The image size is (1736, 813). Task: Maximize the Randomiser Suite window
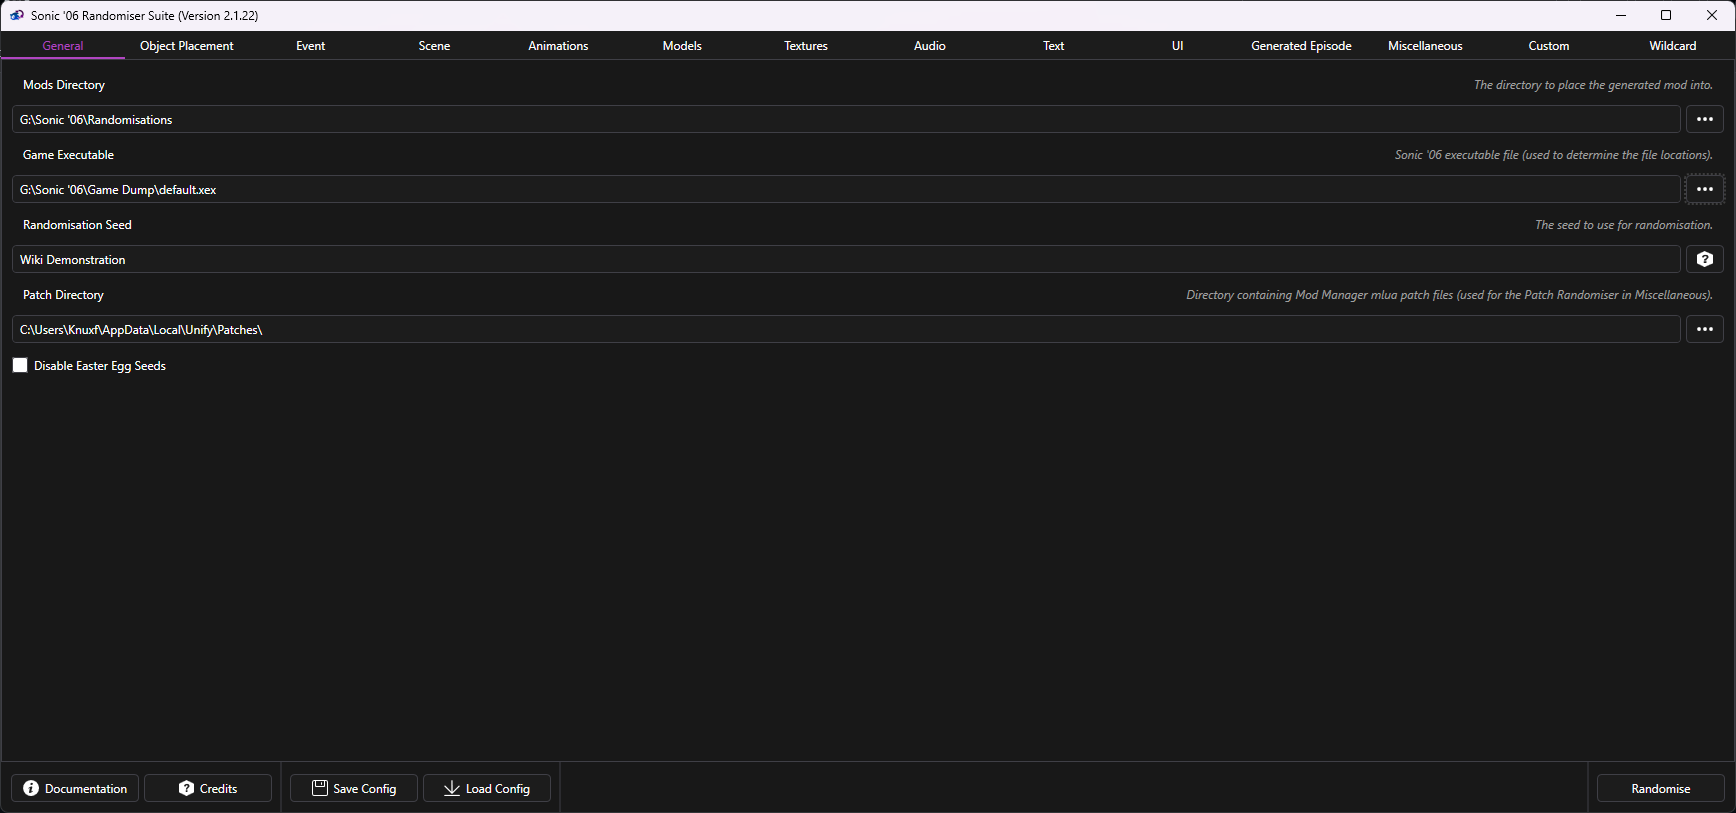(x=1666, y=15)
